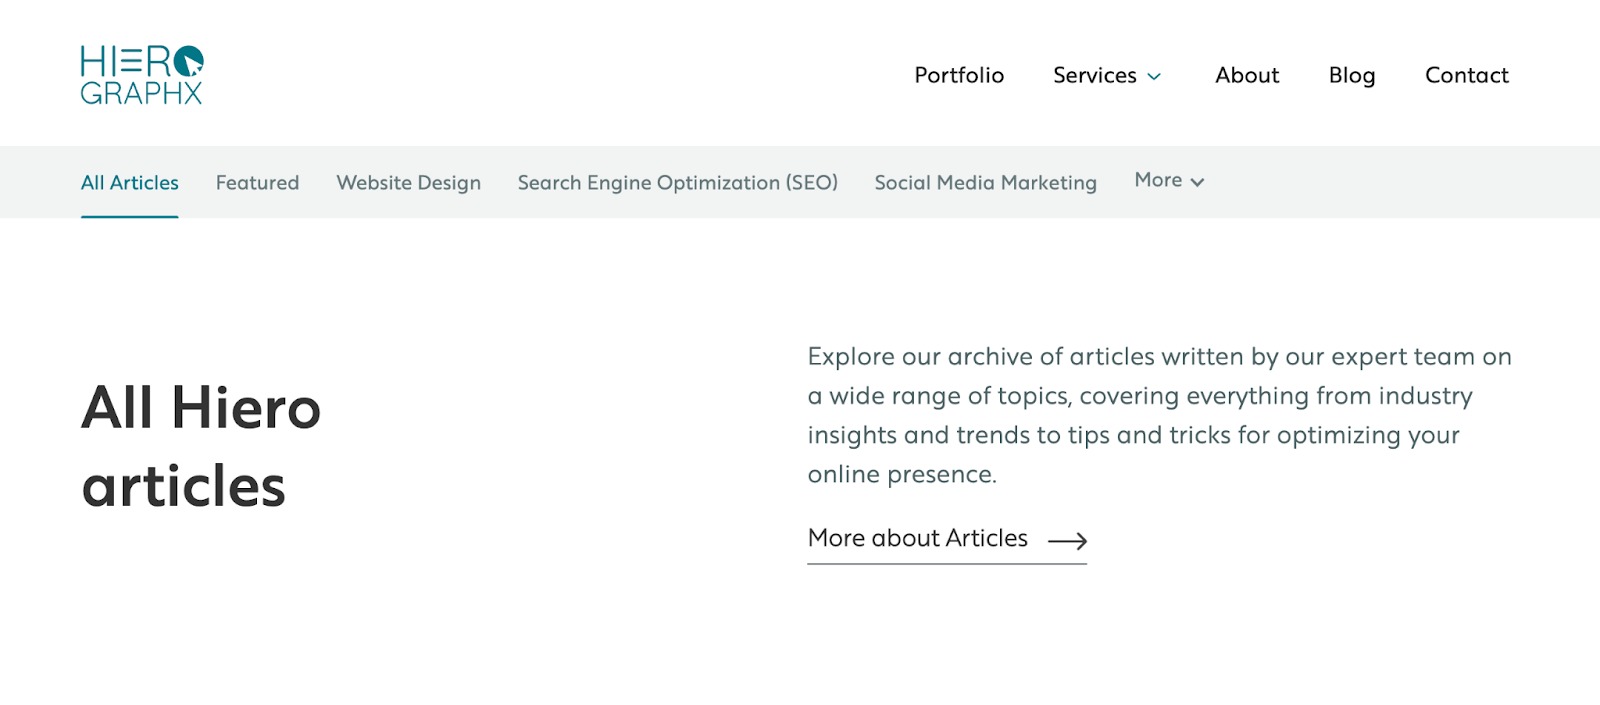
Task: Click the chevron next to More
Action: (1198, 182)
